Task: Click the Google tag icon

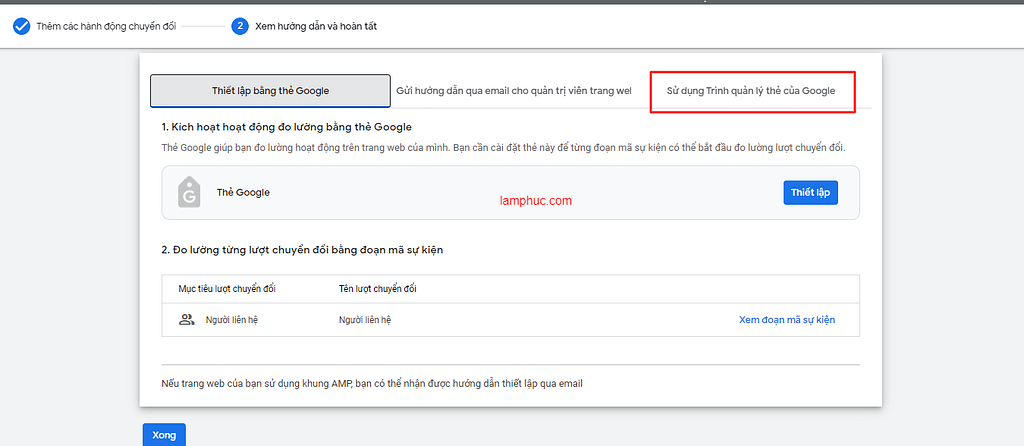Action: pyautogui.click(x=189, y=192)
